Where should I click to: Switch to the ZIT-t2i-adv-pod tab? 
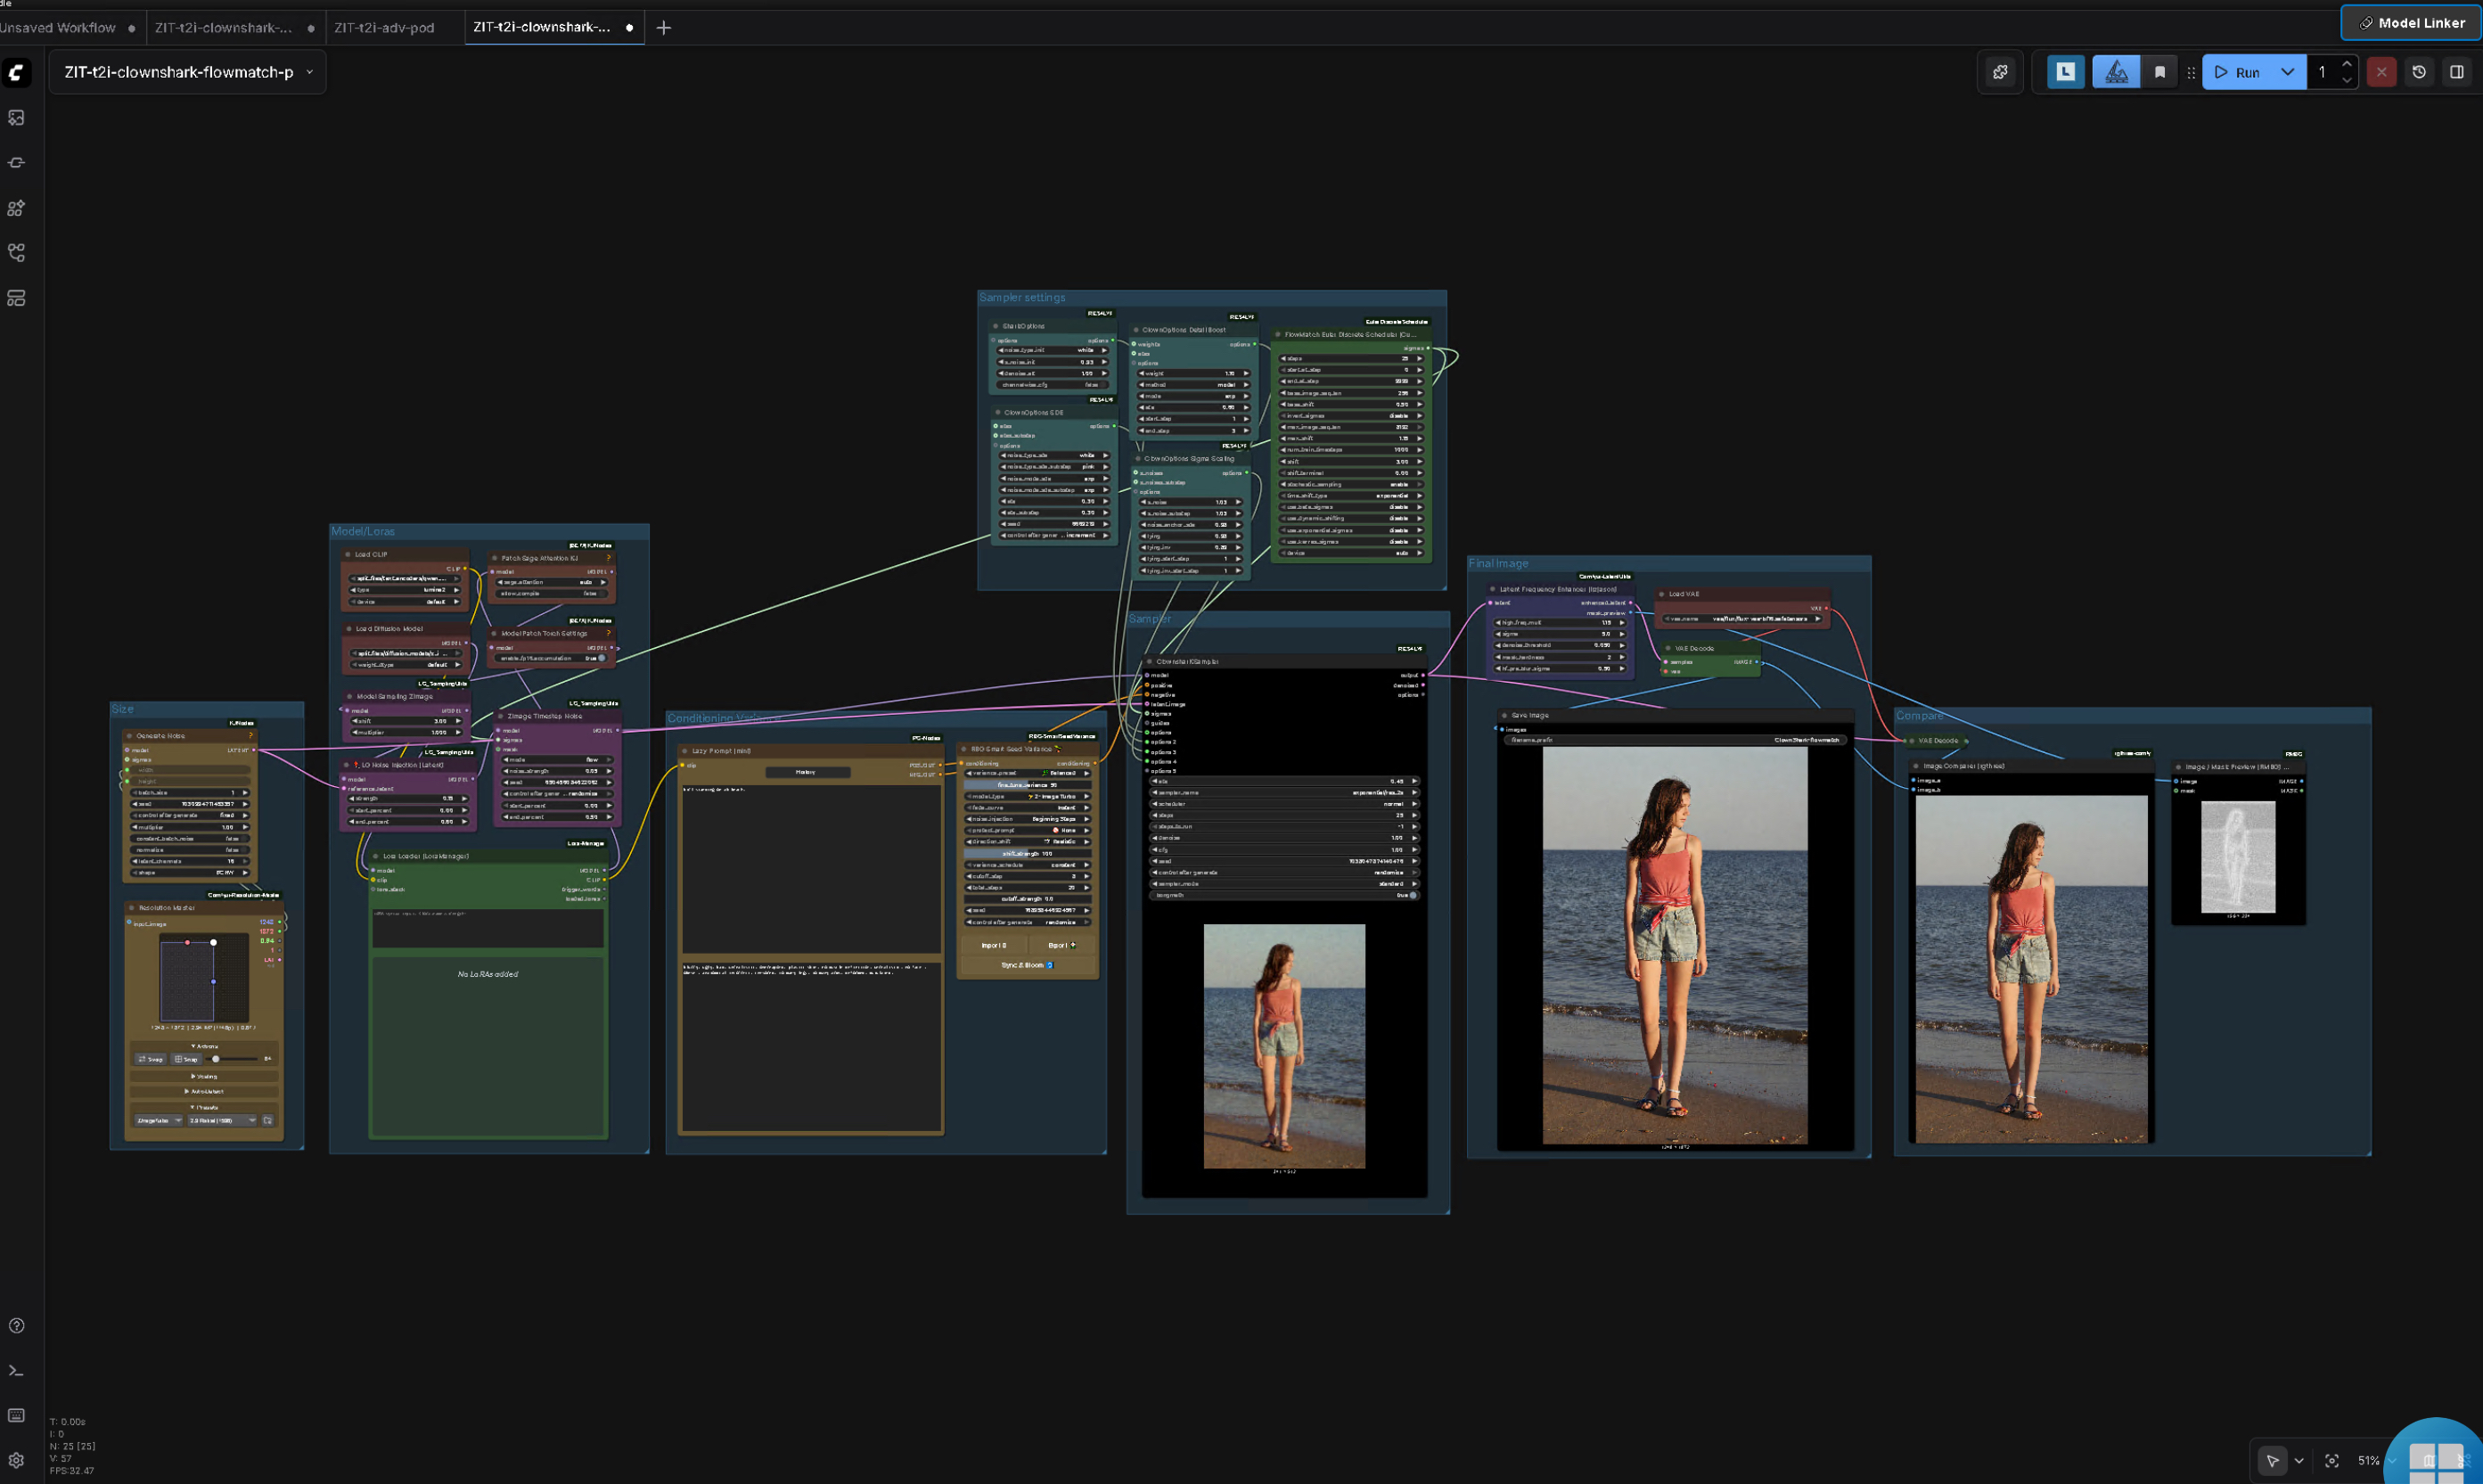click(x=384, y=27)
